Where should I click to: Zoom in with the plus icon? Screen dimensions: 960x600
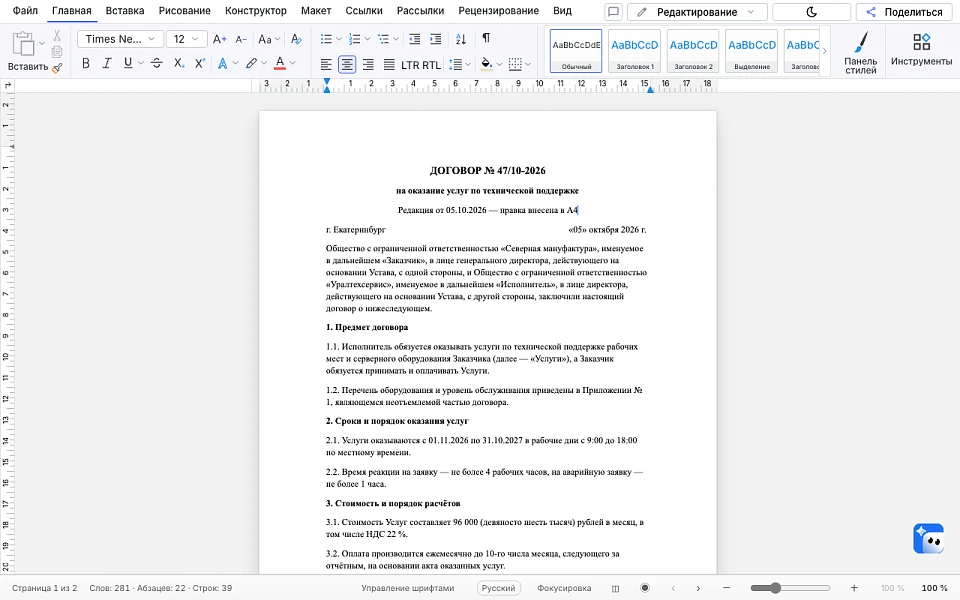tap(854, 588)
